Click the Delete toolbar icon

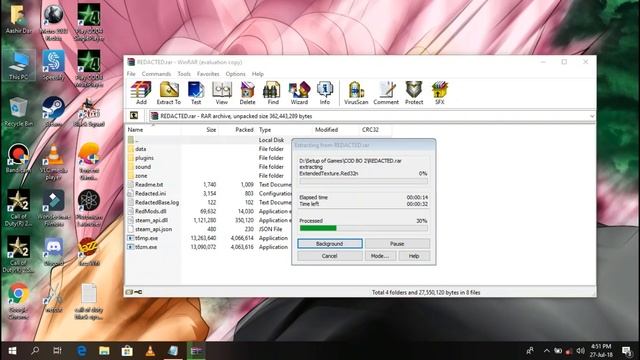pos(247,93)
